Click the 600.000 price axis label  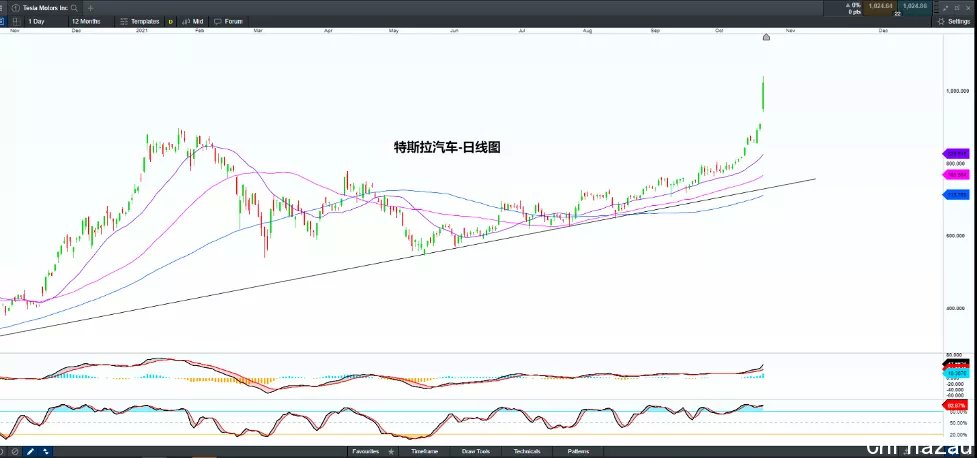coord(957,236)
